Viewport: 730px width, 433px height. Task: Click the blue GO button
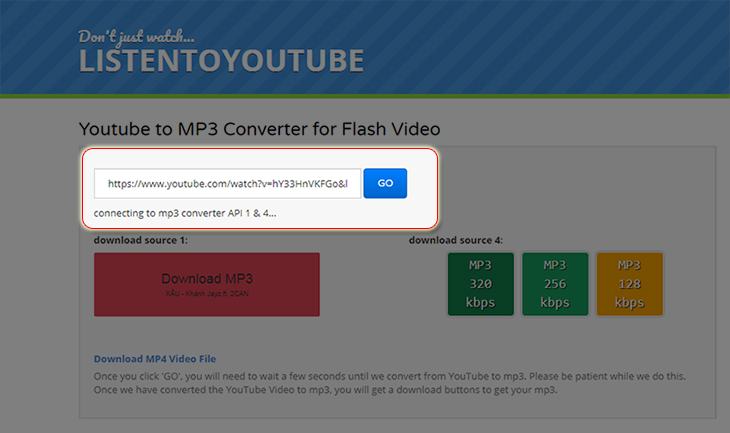[x=385, y=183]
